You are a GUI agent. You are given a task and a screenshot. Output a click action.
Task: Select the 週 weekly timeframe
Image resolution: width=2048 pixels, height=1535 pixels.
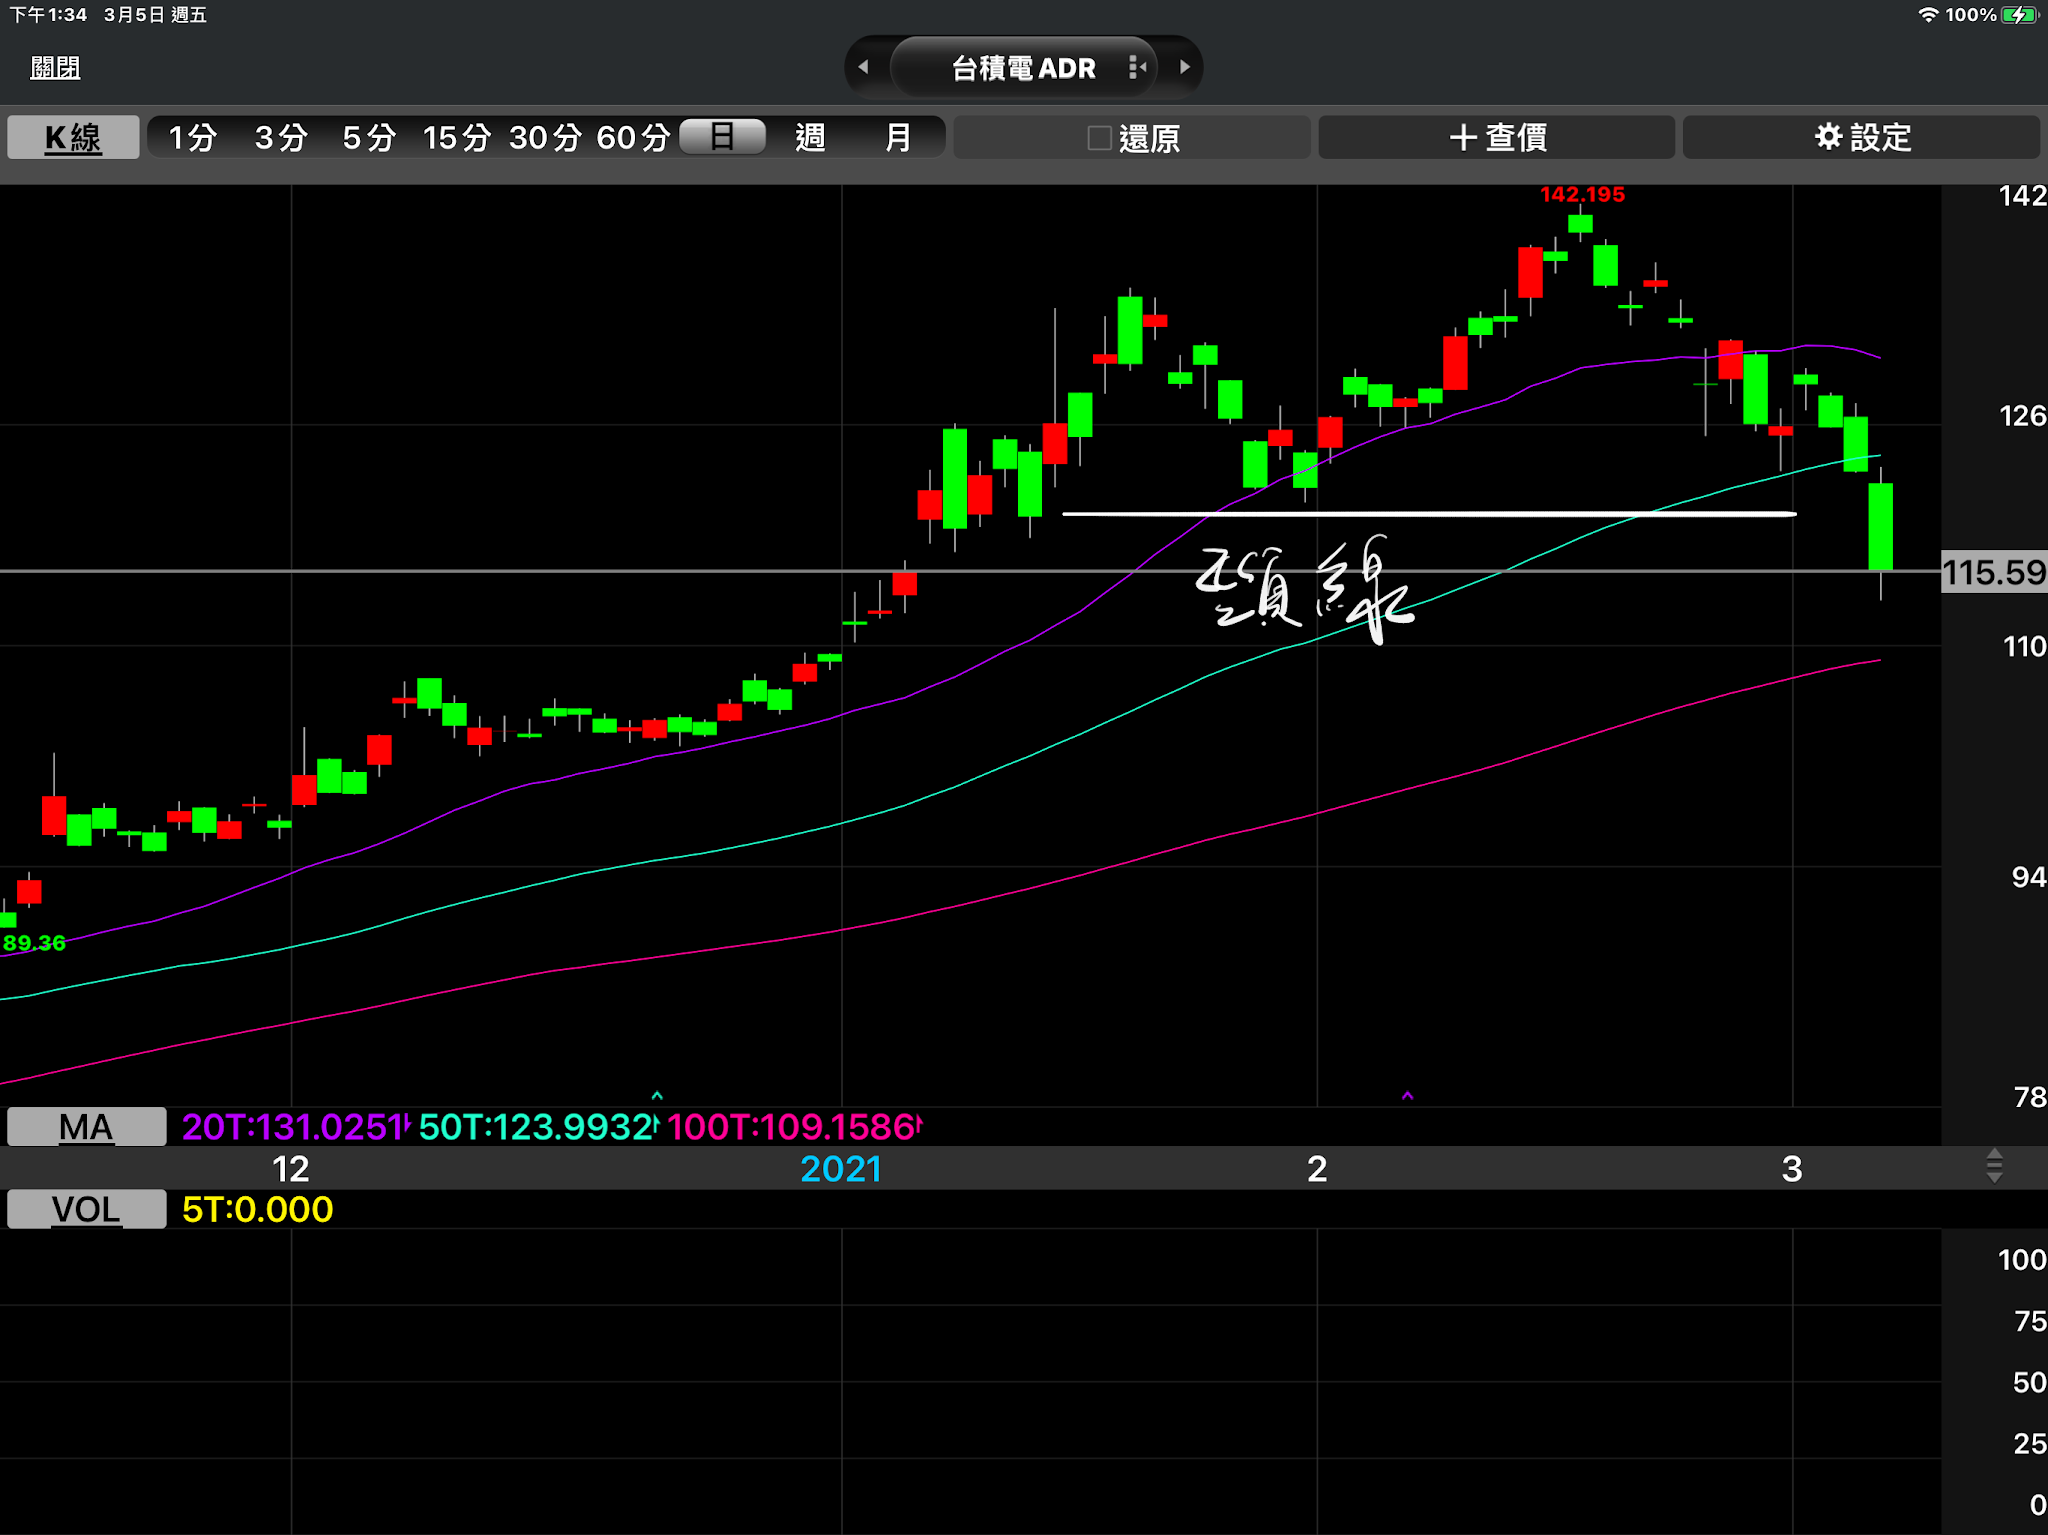(x=810, y=137)
